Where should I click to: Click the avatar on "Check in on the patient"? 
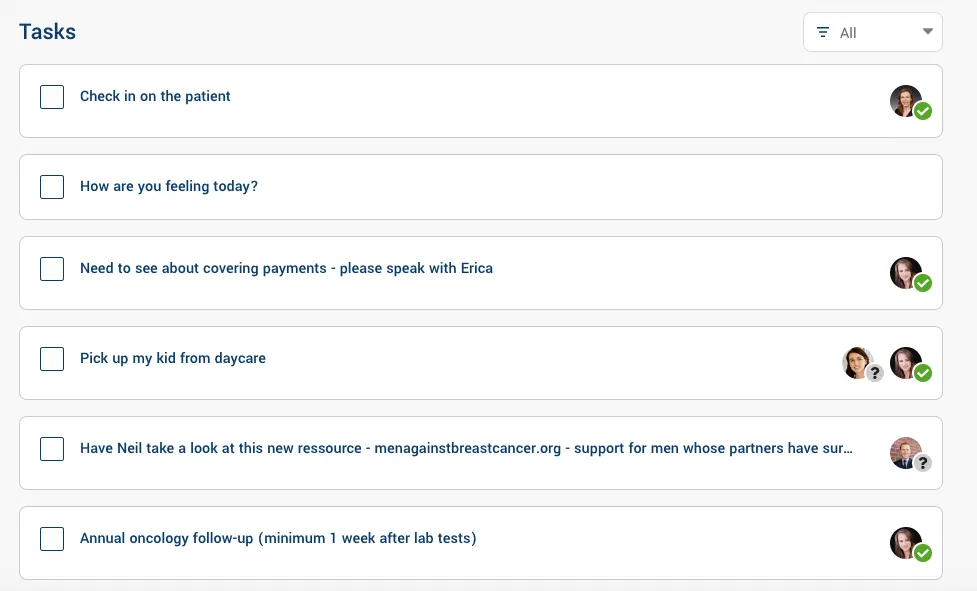click(x=905, y=100)
